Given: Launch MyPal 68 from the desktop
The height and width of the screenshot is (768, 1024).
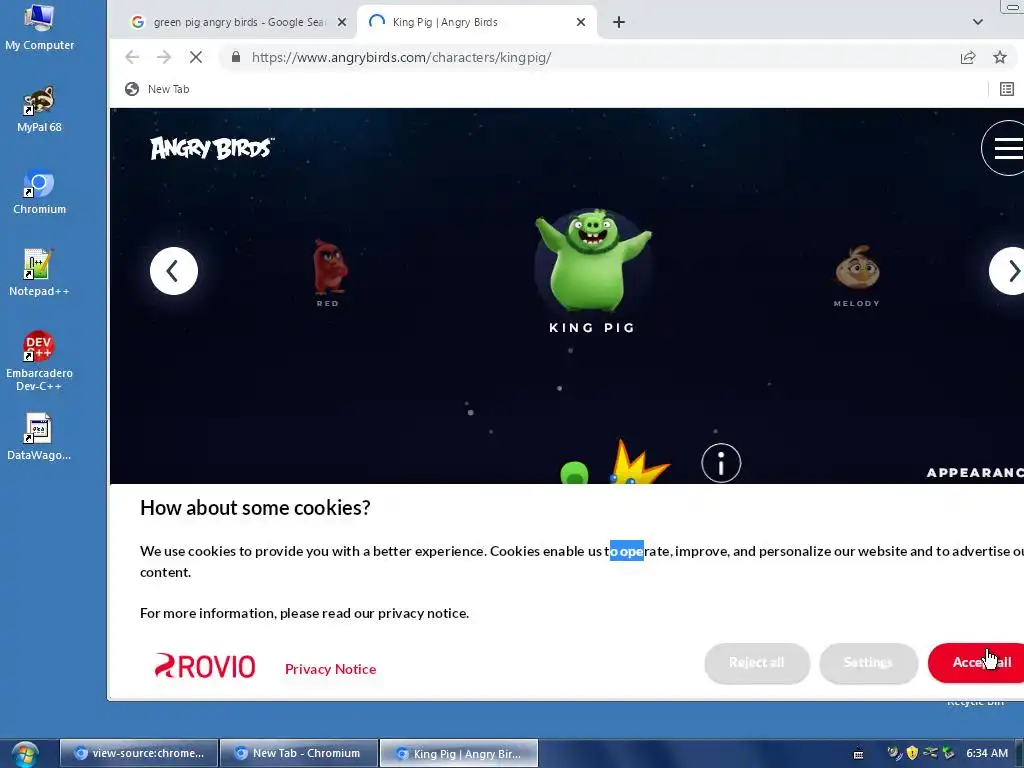Looking at the screenshot, I should (x=39, y=110).
